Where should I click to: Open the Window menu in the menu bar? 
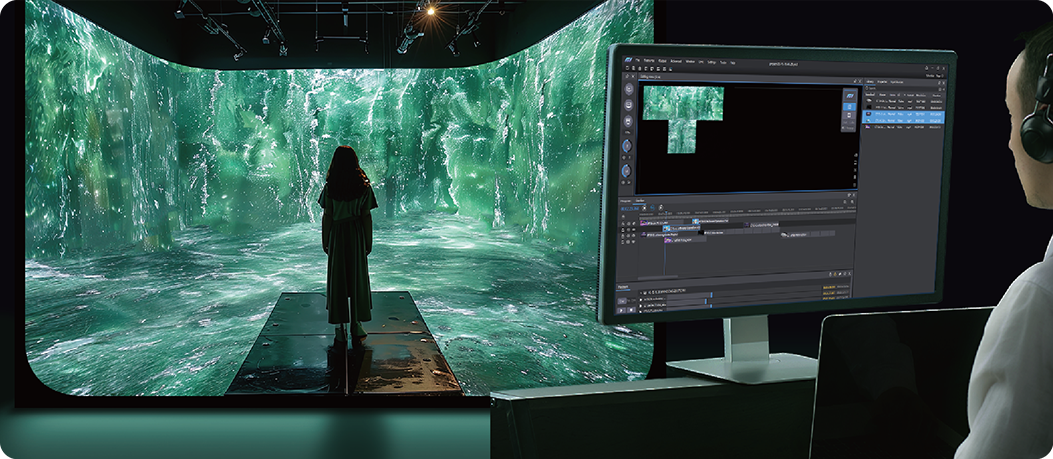tap(690, 61)
